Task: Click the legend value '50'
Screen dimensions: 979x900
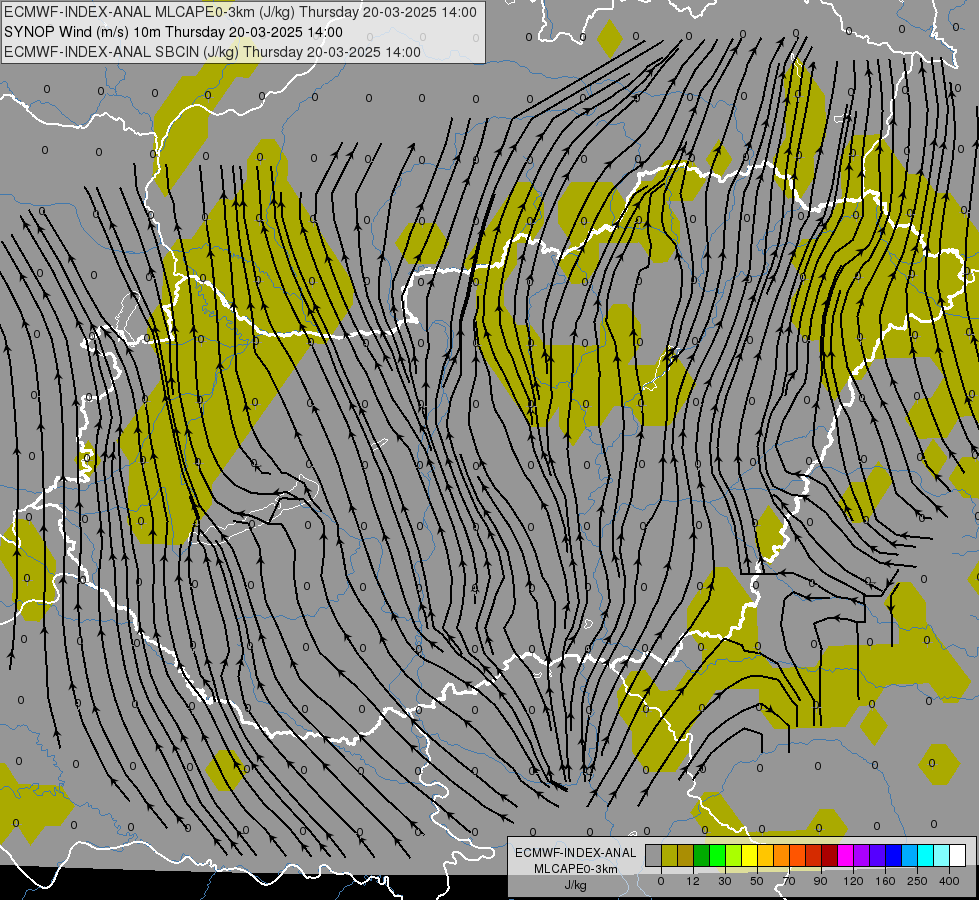Action: click(757, 881)
